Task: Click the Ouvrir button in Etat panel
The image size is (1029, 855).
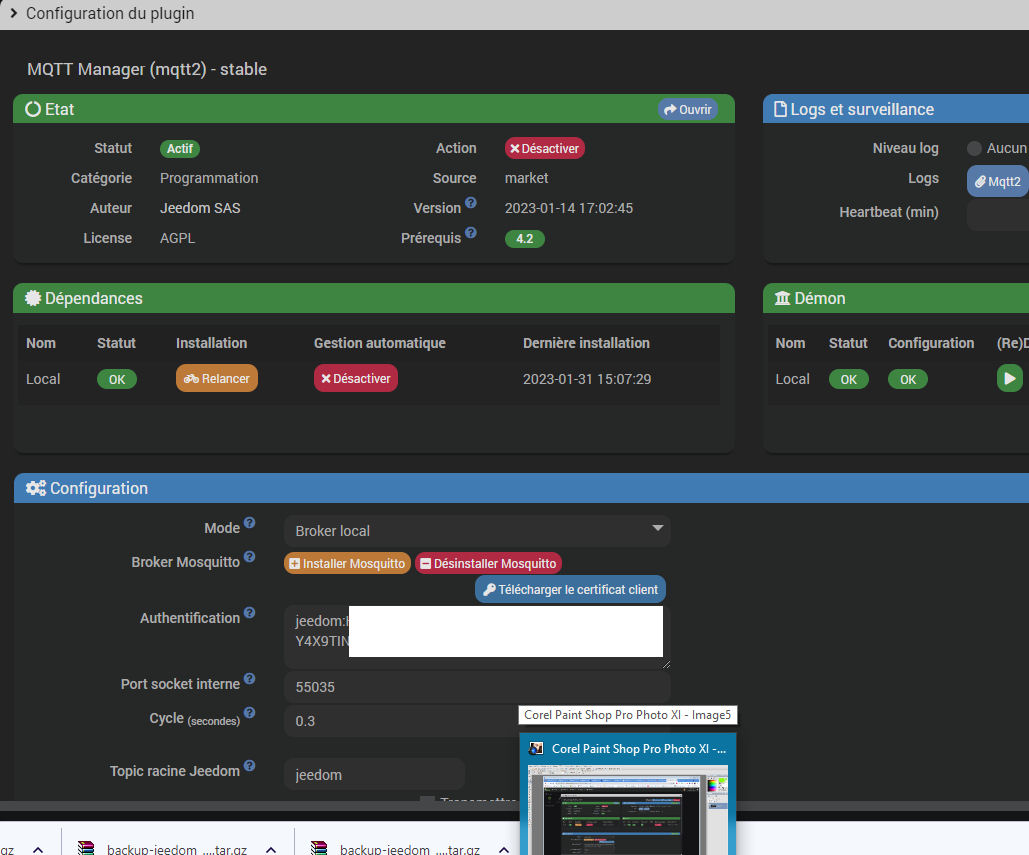Action: [x=687, y=110]
